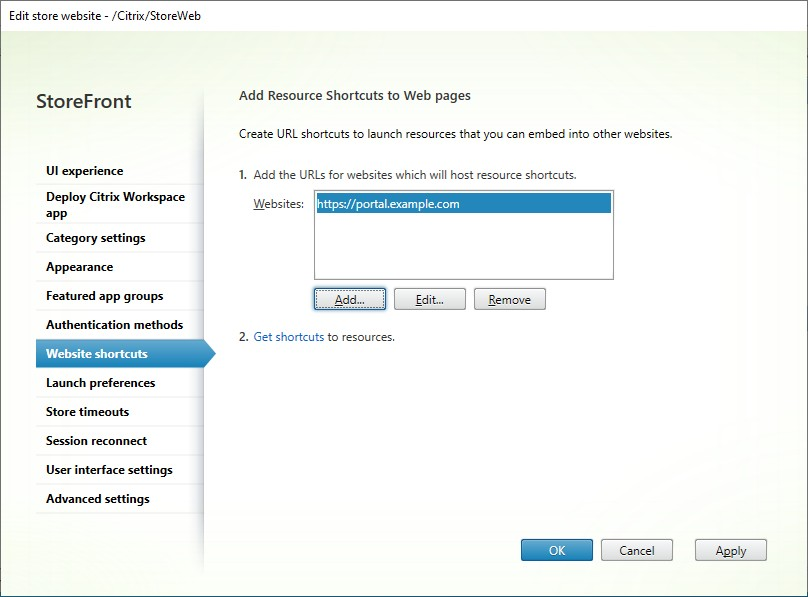Select the Category settings section
Screen dimensions: 808x597
coord(95,237)
